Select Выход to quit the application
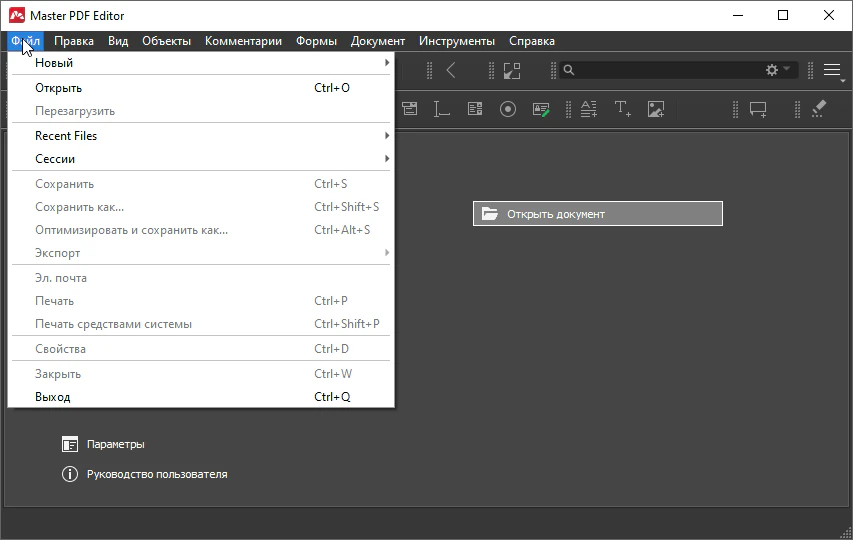The height and width of the screenshot is (540, 853). click(53, 397)
